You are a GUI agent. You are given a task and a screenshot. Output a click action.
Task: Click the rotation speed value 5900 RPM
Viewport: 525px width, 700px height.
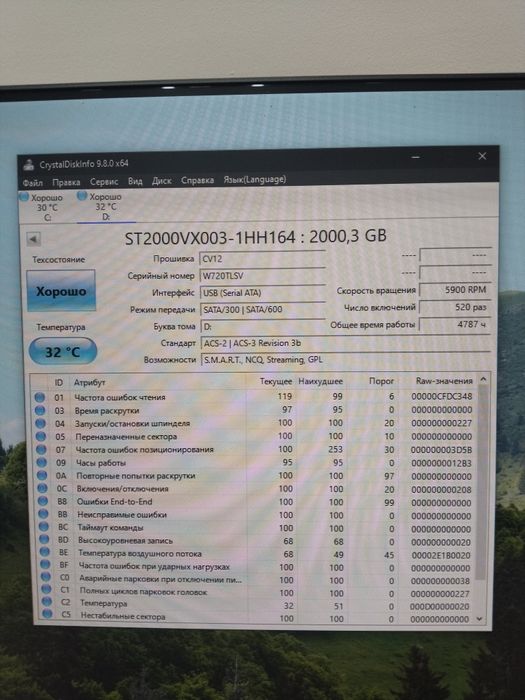[x=455, y=290]
